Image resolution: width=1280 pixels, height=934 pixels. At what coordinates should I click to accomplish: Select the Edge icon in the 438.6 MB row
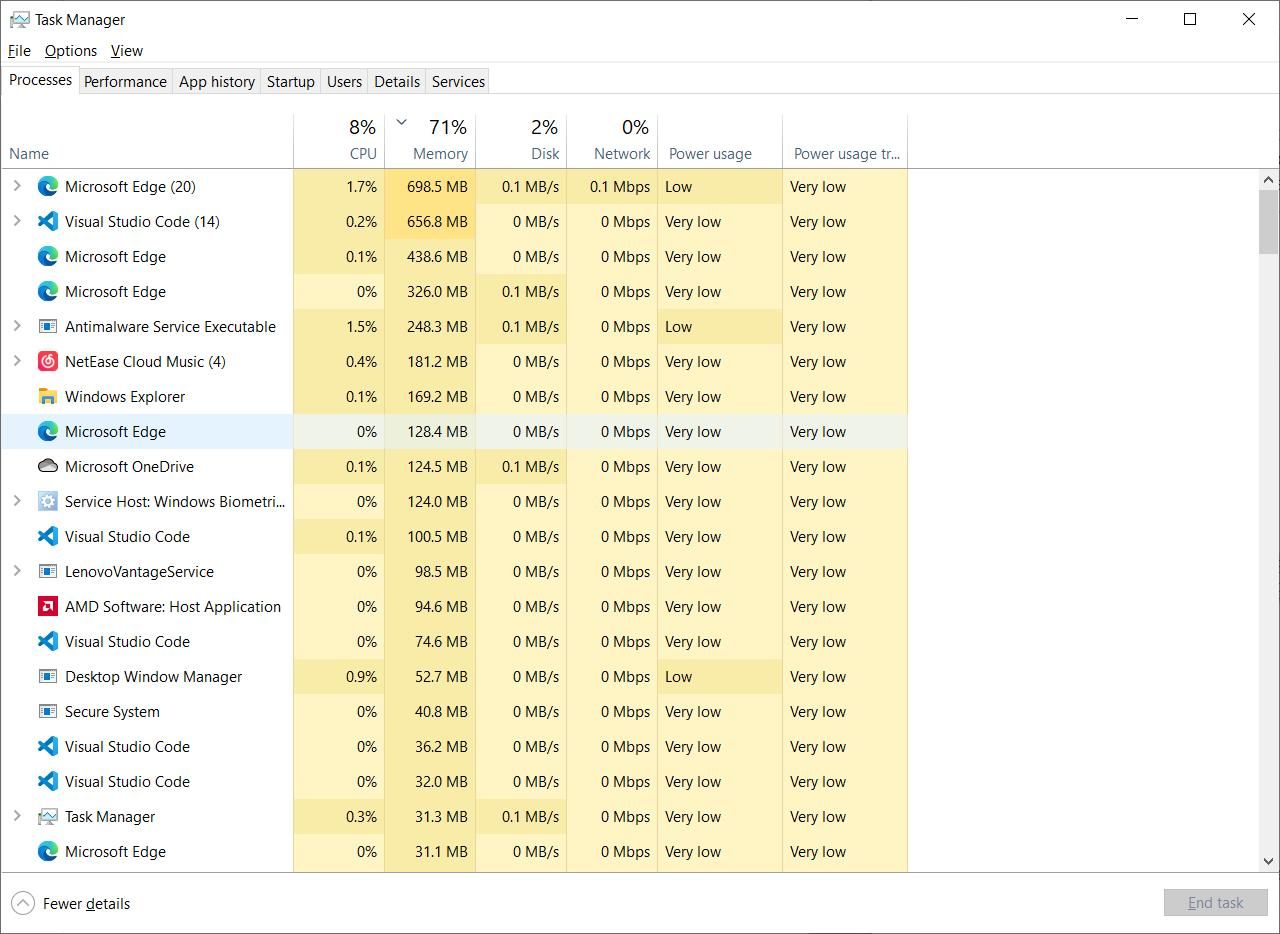[x=47, y=256]
